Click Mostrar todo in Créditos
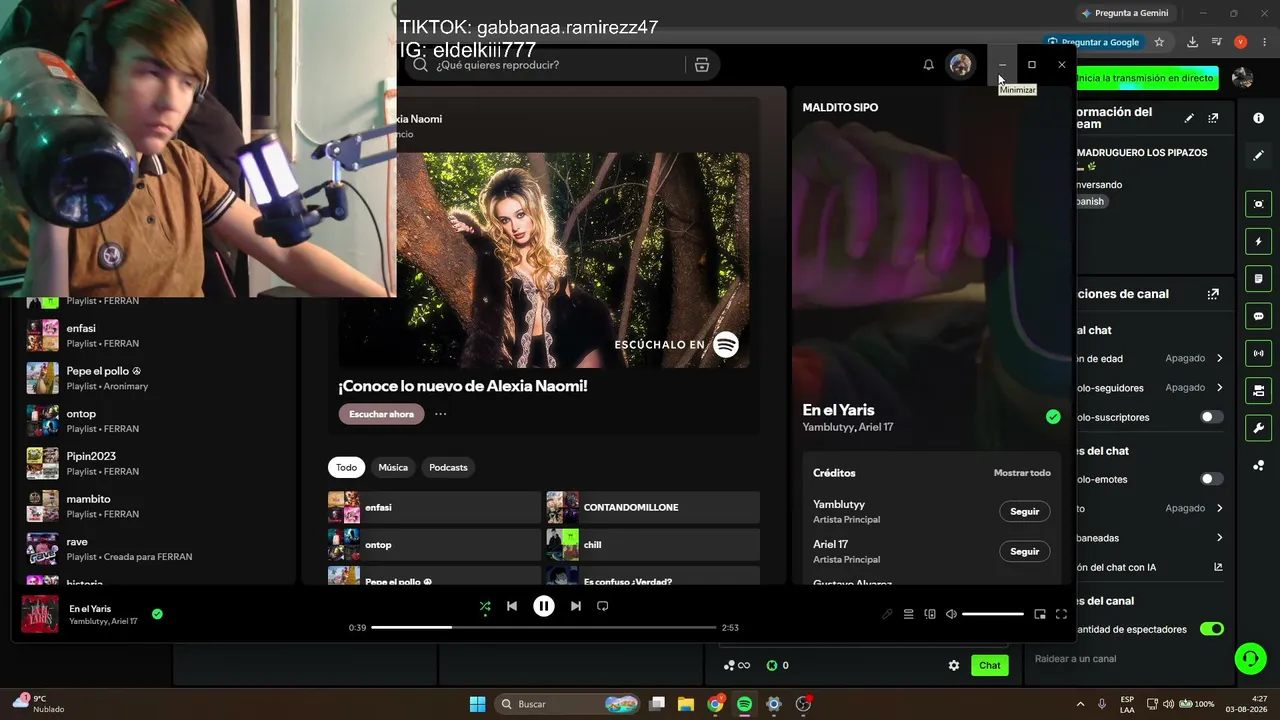This screenshot has width=1280, height=720. click(1022, 473)
